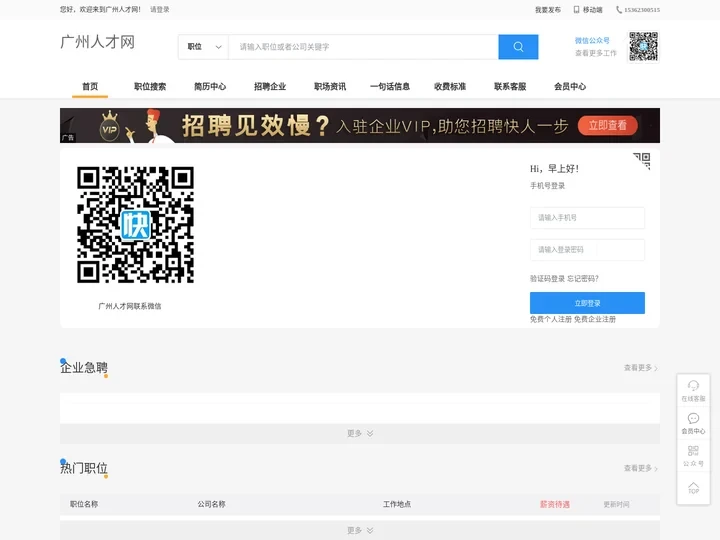This screenshot has width=720, height=540.
Task: Open the 收费标准 menu item
Action: (x=450, y=86)
